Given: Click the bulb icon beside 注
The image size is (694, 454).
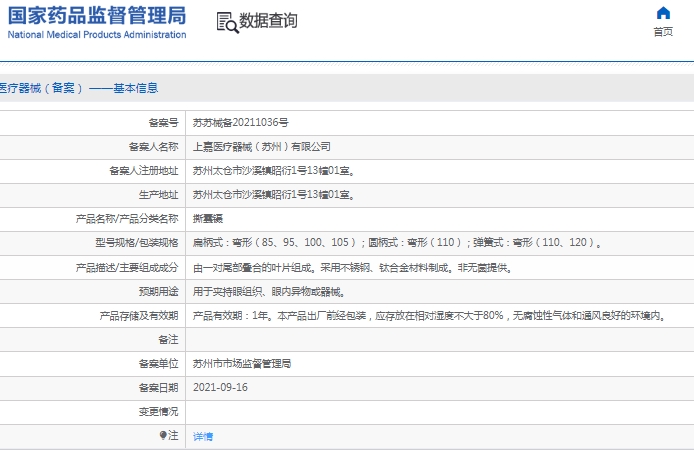Looking at the screenshot, I should point(163,435).
